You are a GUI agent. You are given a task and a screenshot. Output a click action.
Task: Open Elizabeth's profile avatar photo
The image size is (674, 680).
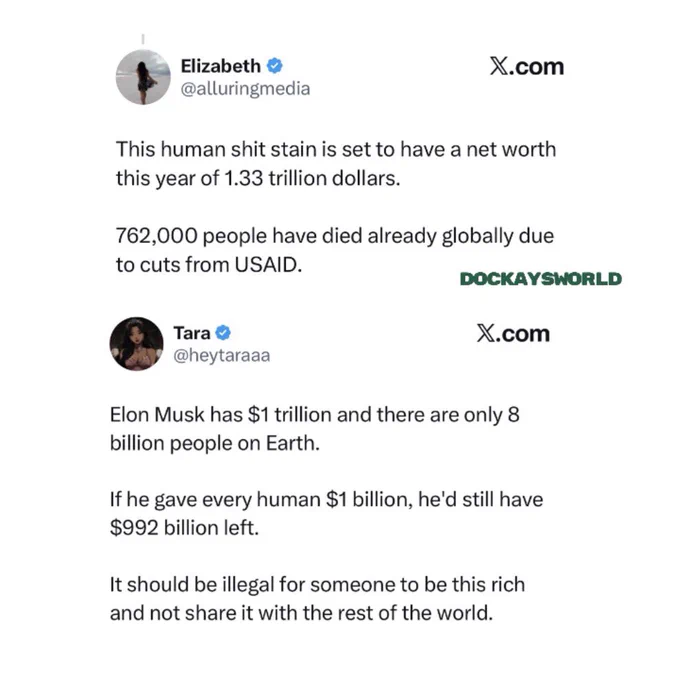coord(143,77)
